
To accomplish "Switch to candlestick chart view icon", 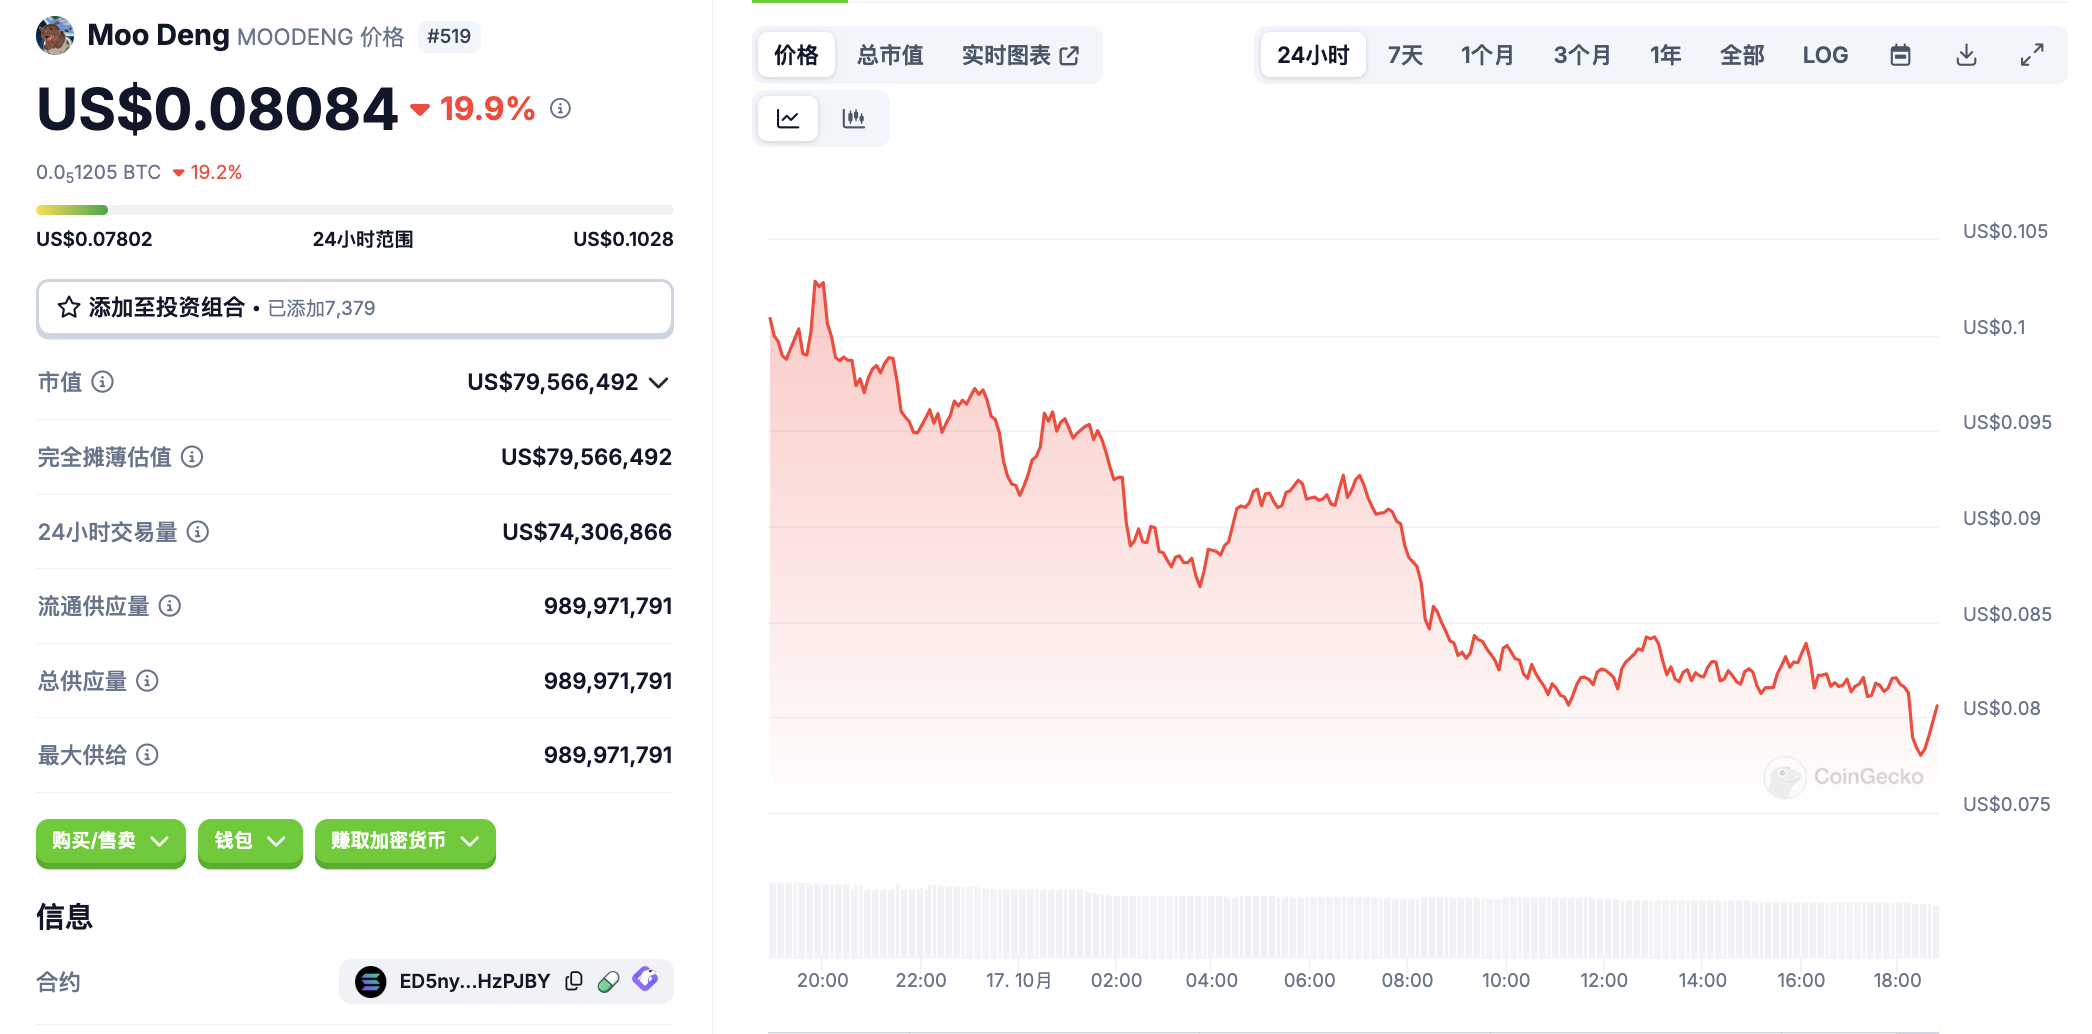I will point(853,119).
